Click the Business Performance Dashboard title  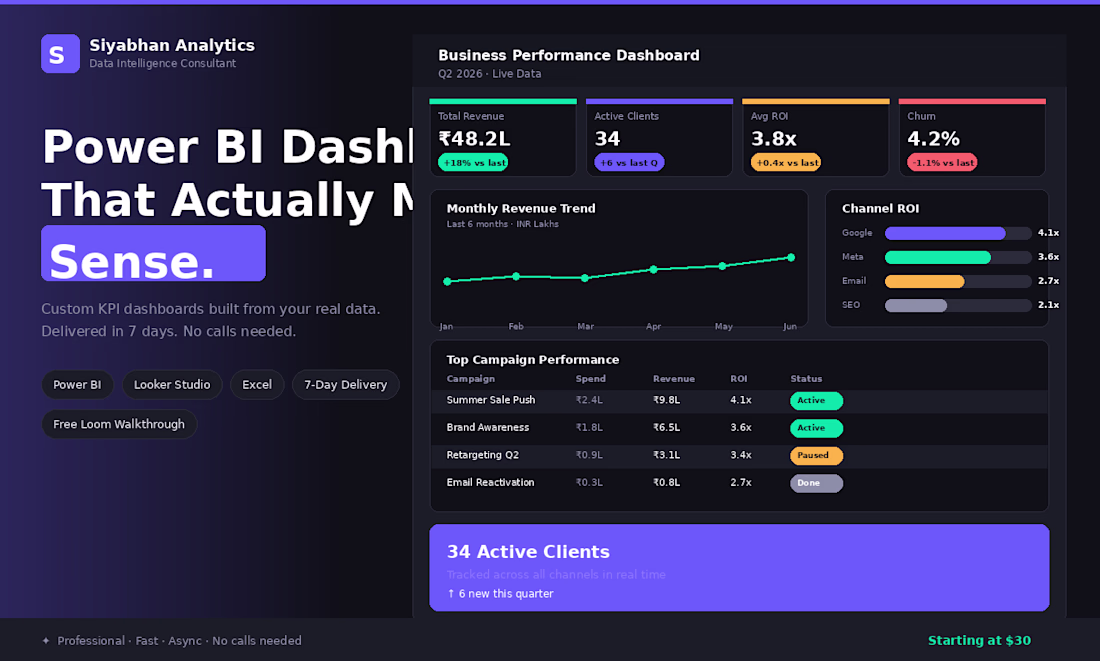[x=569, y=55]
